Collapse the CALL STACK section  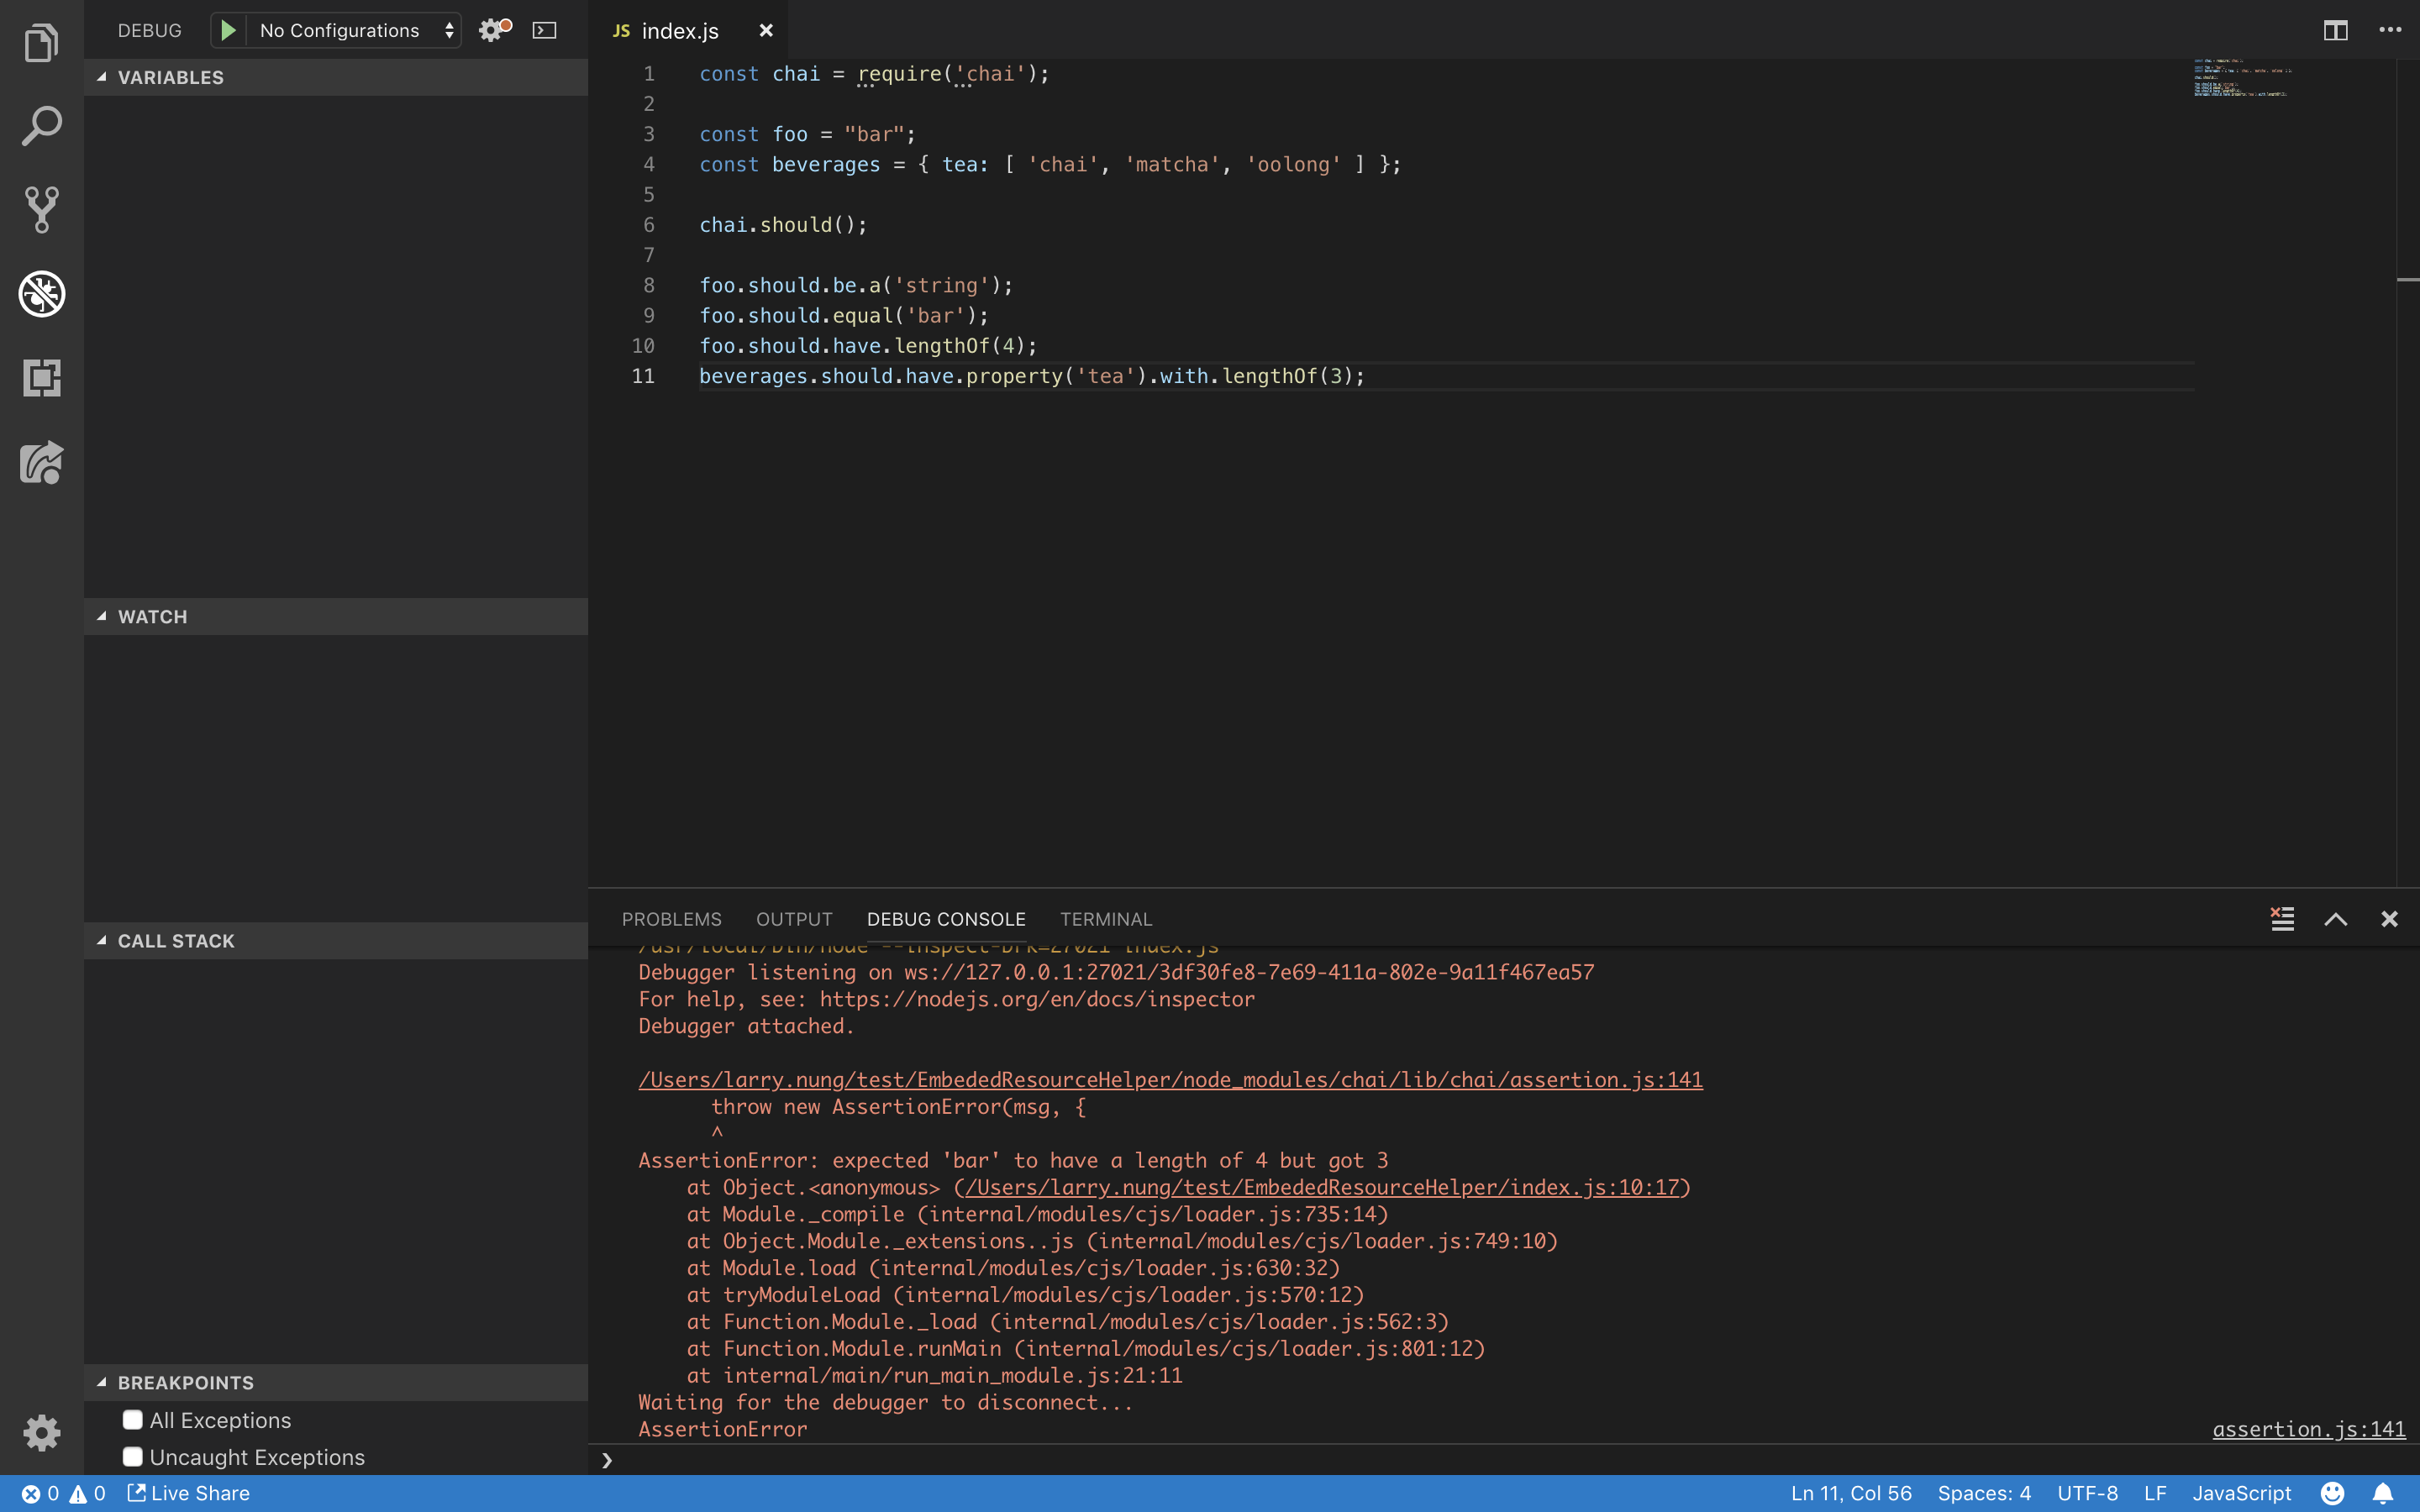(336, 940)
